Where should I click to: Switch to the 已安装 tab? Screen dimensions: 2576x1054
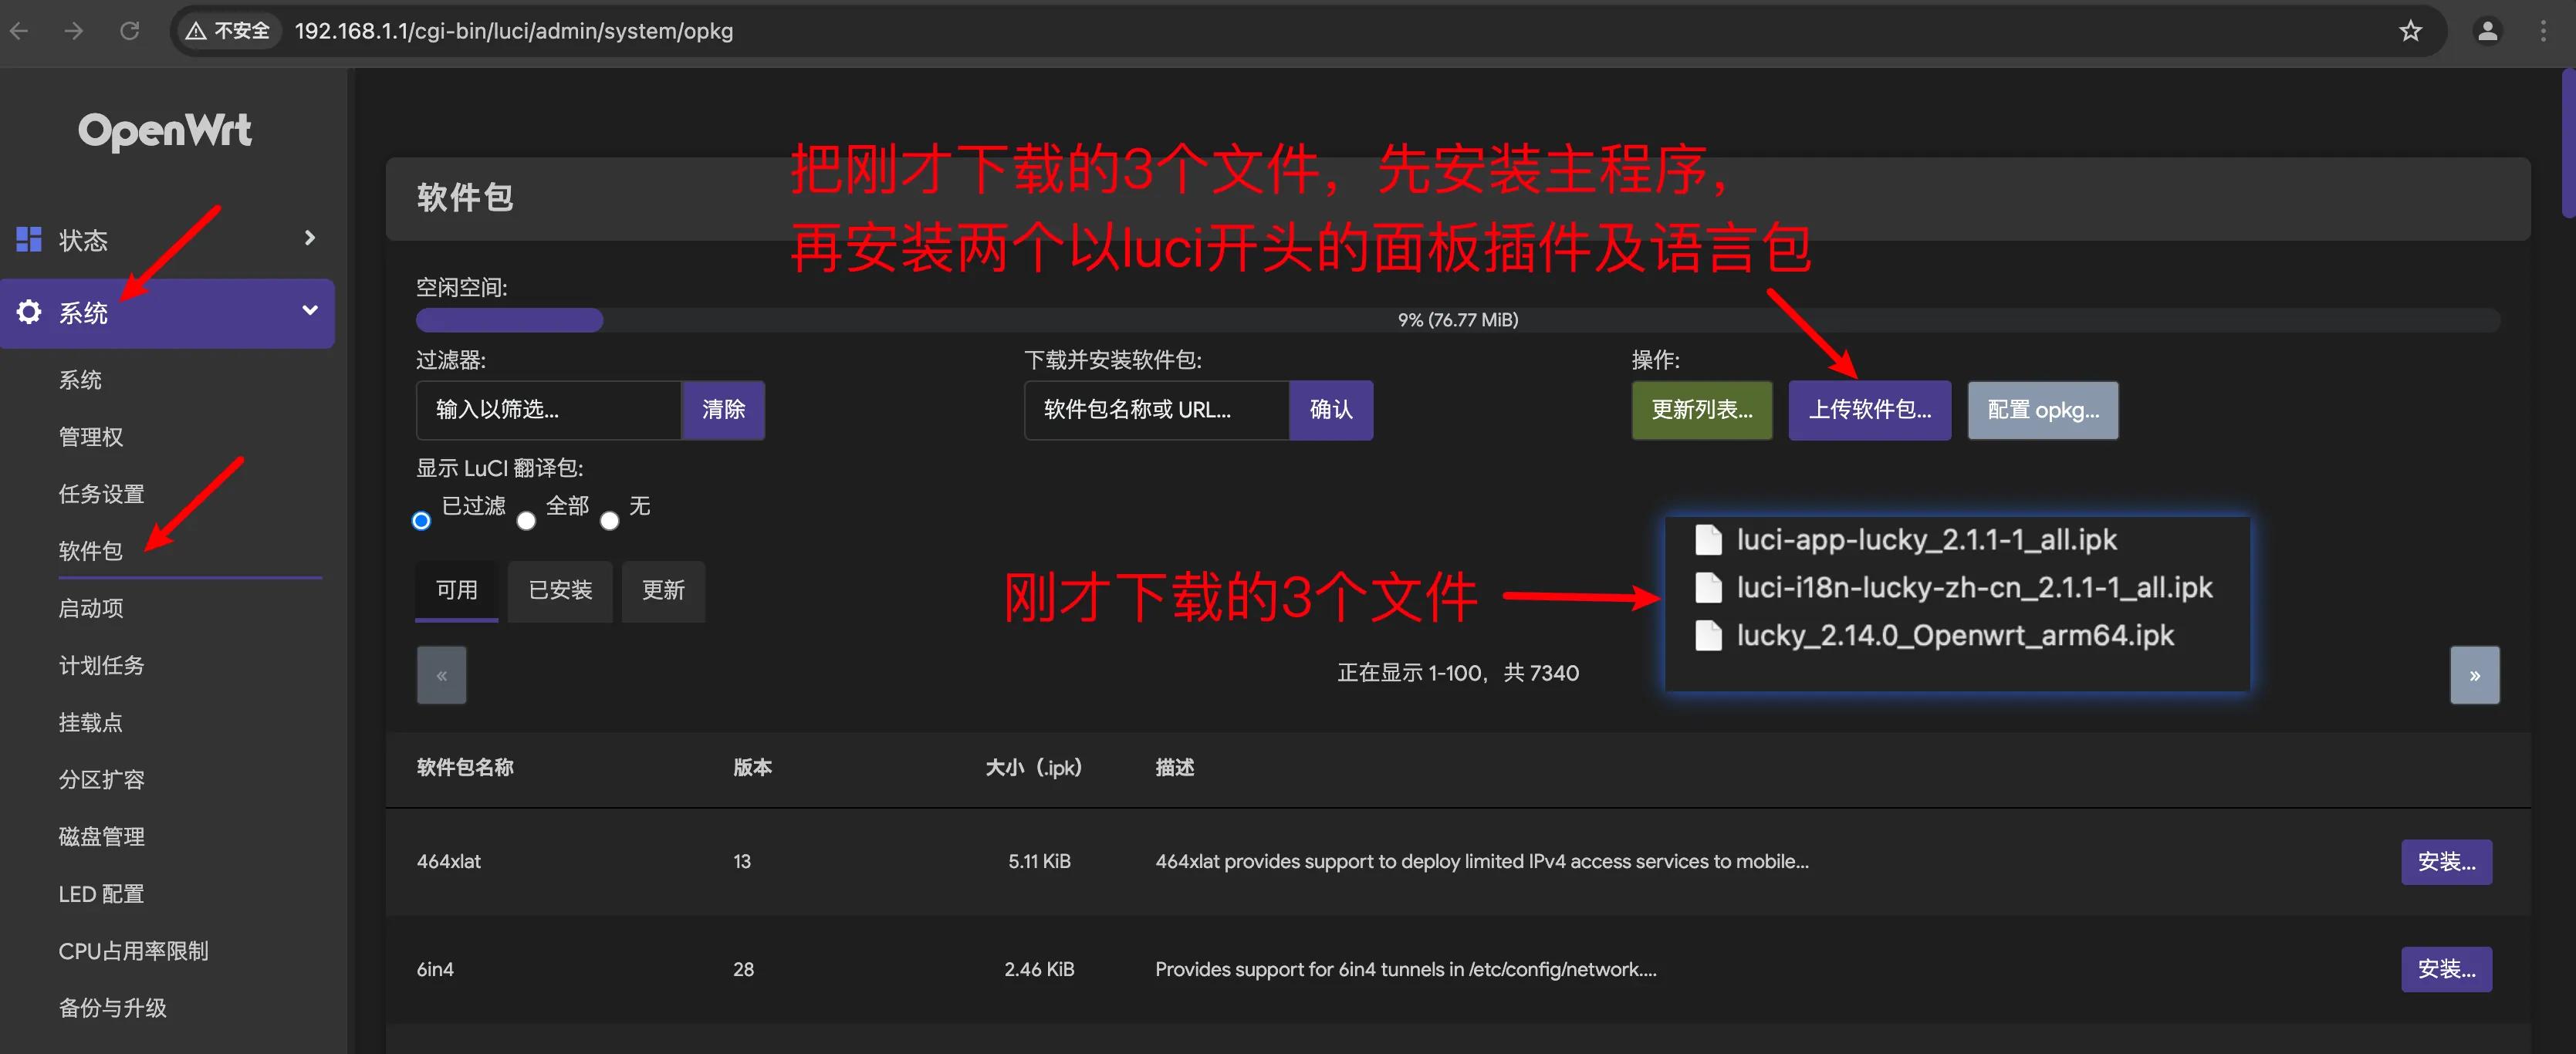point(560,591)
